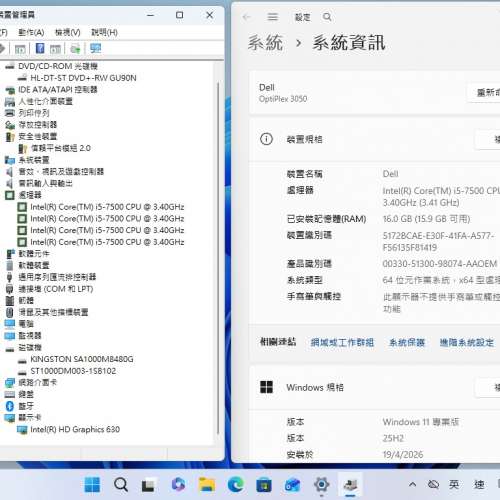
Task: Show hidden system tray icons chevron
Action: click(x=412, y=484)
